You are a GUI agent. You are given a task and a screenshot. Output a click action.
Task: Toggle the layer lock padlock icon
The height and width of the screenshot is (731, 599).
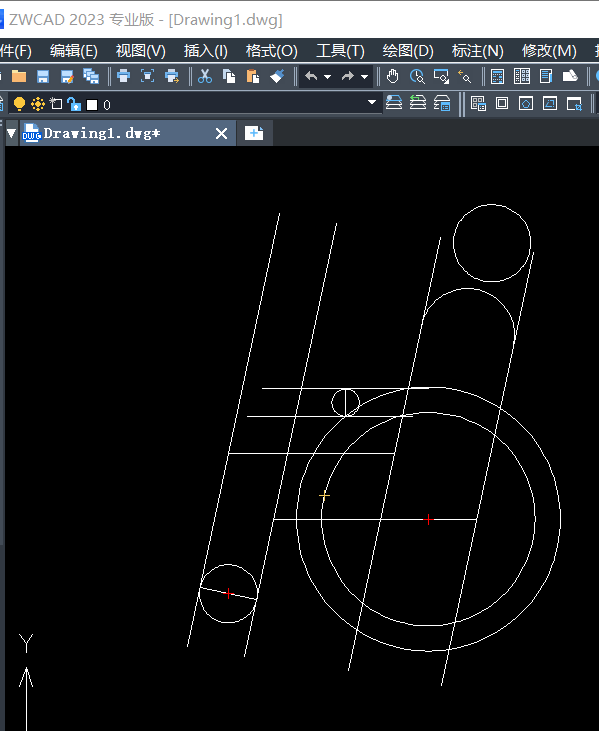pyautogui.click(x=74, y=104)
